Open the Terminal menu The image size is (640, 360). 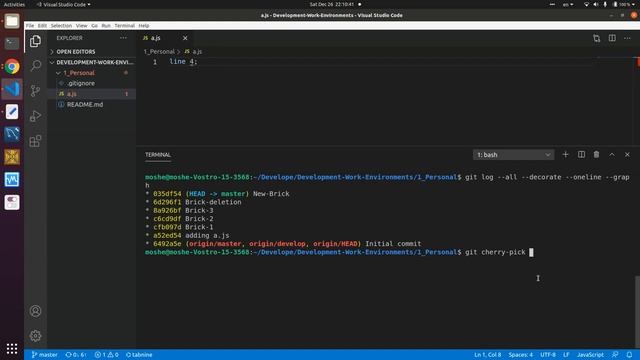click(124, 25)
